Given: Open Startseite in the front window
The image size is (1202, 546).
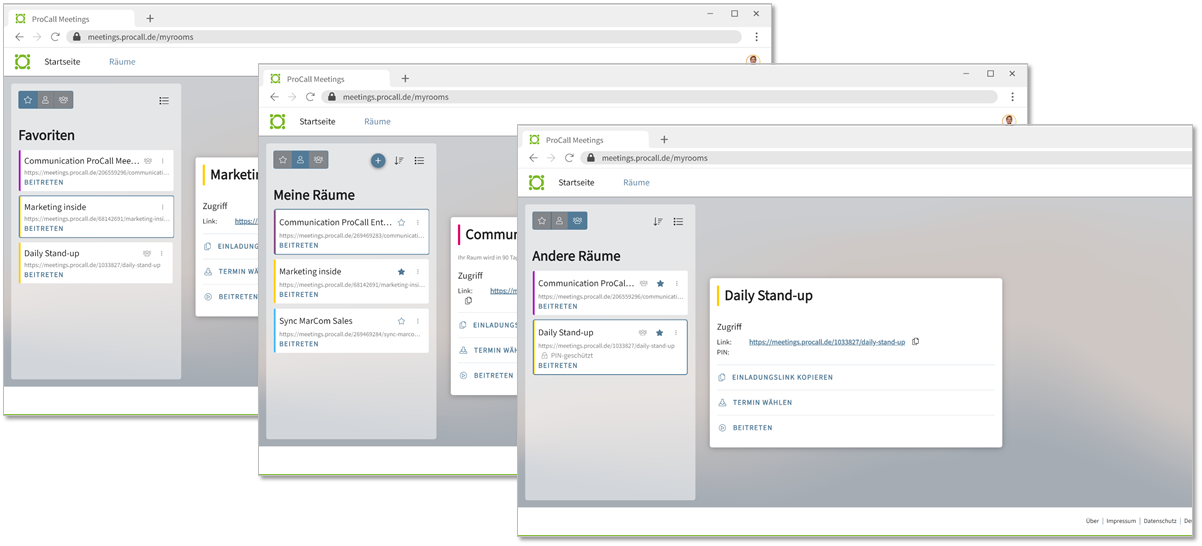Looking at the screenshot, I should [x=576, y=183].
